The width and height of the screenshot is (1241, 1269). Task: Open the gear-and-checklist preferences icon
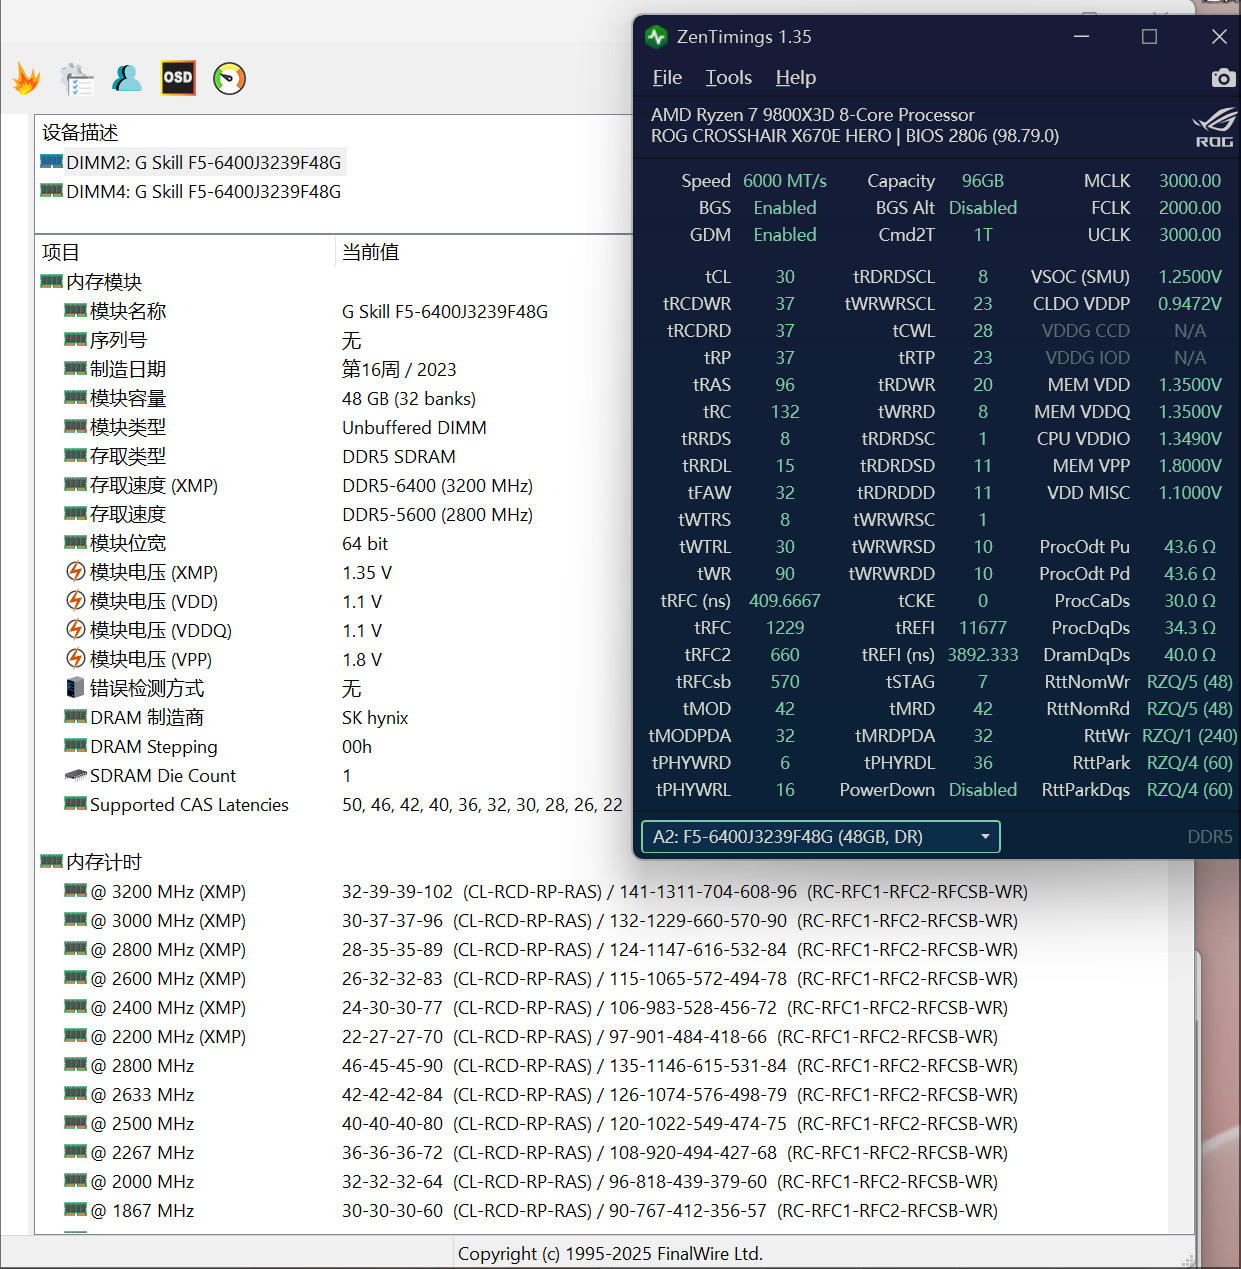(77, 79)
